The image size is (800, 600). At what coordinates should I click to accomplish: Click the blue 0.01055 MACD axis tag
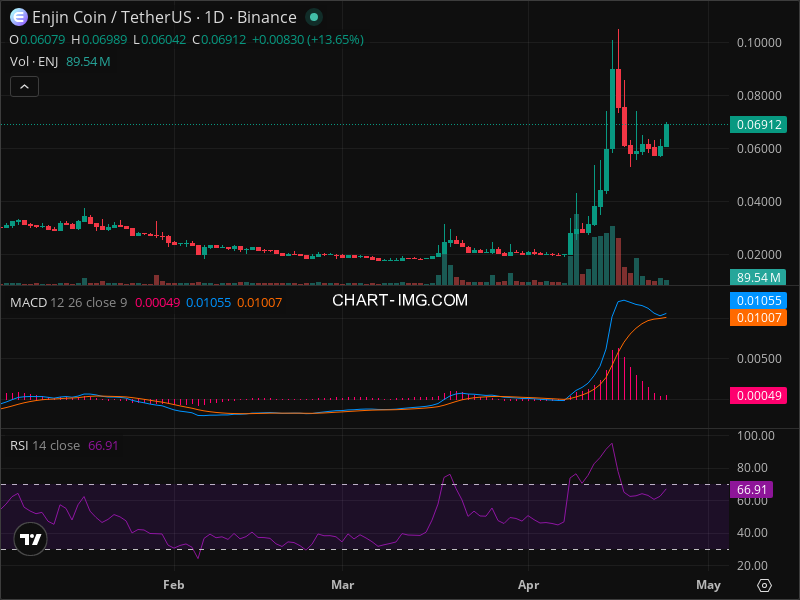click(x=758, y=301)
